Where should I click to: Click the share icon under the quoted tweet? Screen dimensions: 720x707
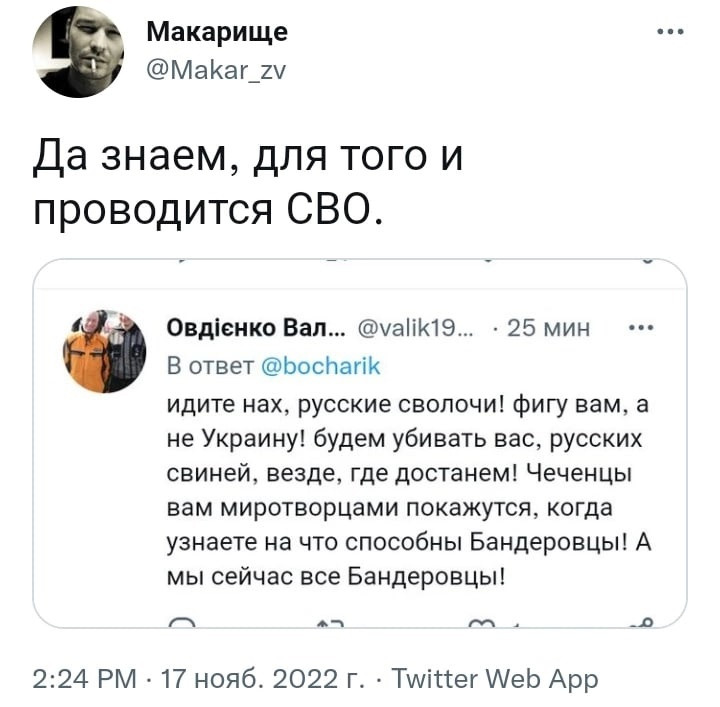(640, 622)
